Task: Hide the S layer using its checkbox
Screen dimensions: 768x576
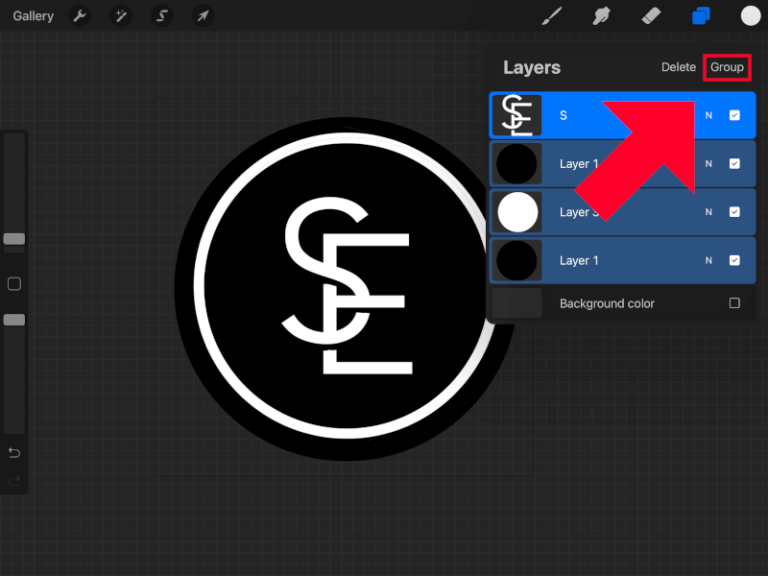Action: click(735, 115)
